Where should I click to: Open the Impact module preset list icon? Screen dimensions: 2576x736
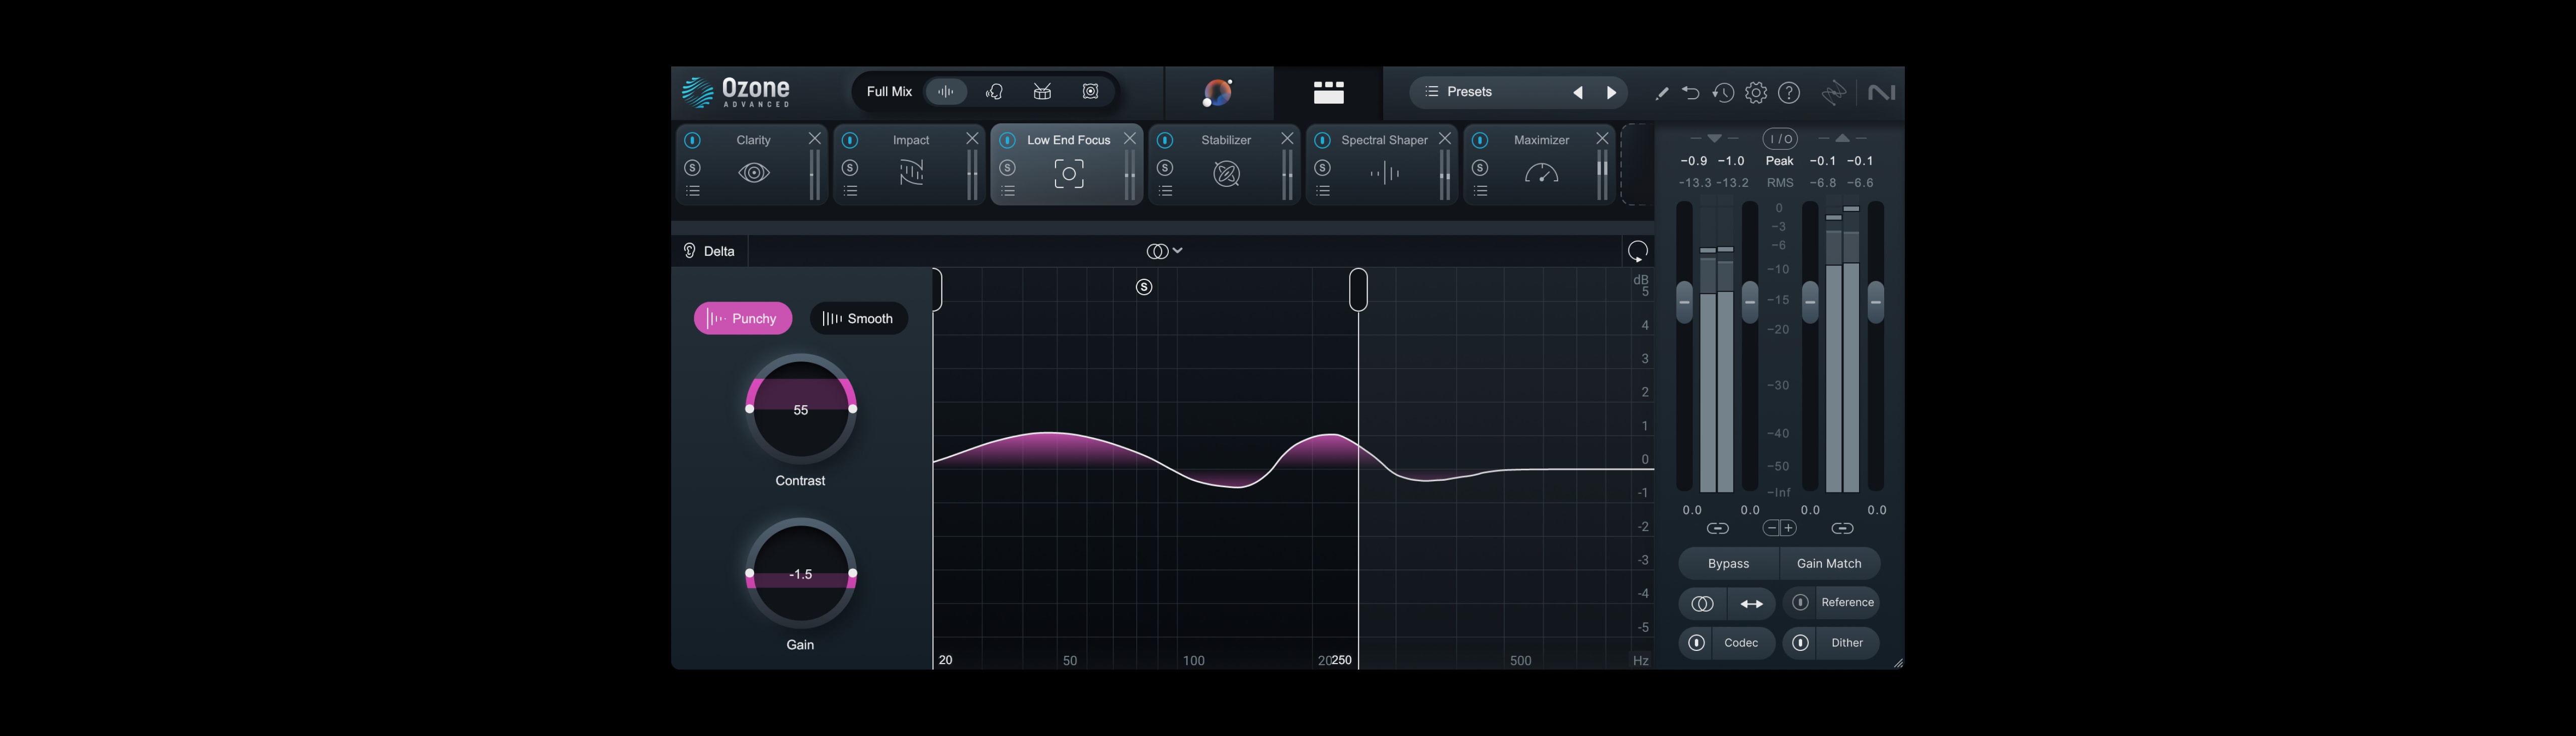click(x=850, y=191)
